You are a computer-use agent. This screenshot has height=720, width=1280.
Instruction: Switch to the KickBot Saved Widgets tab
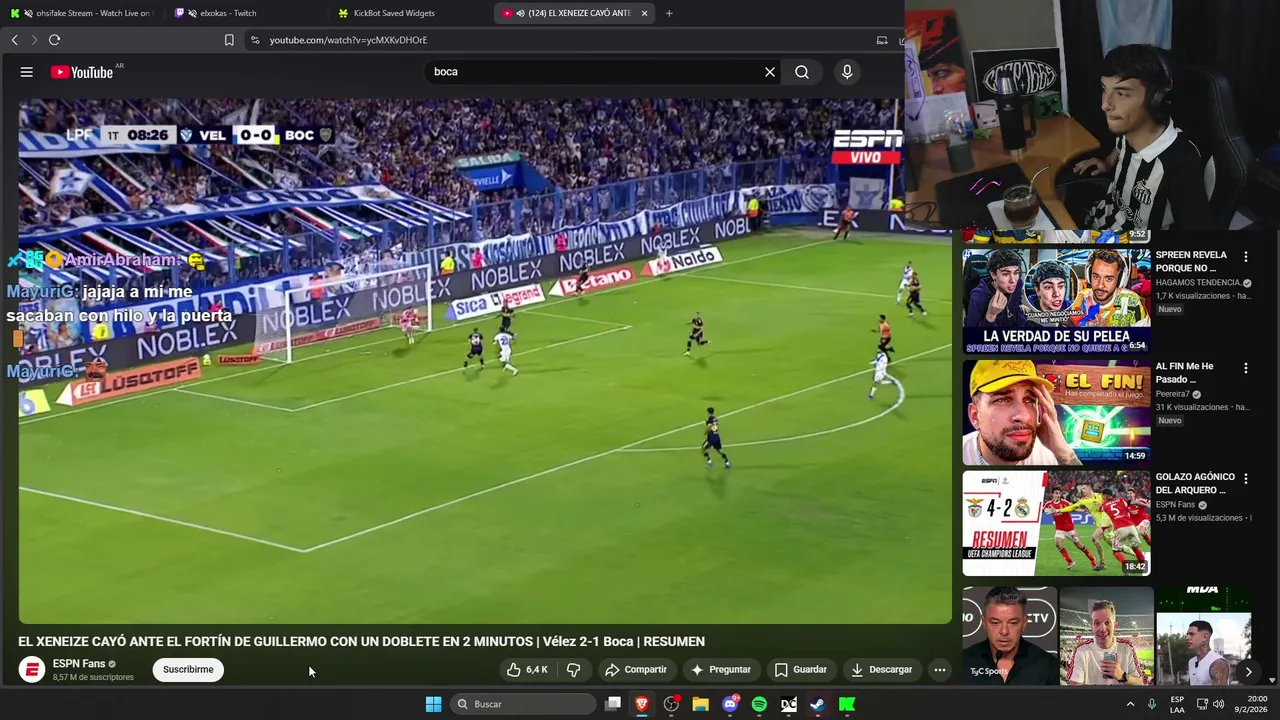pyautogui.click(x=410, y=13)
